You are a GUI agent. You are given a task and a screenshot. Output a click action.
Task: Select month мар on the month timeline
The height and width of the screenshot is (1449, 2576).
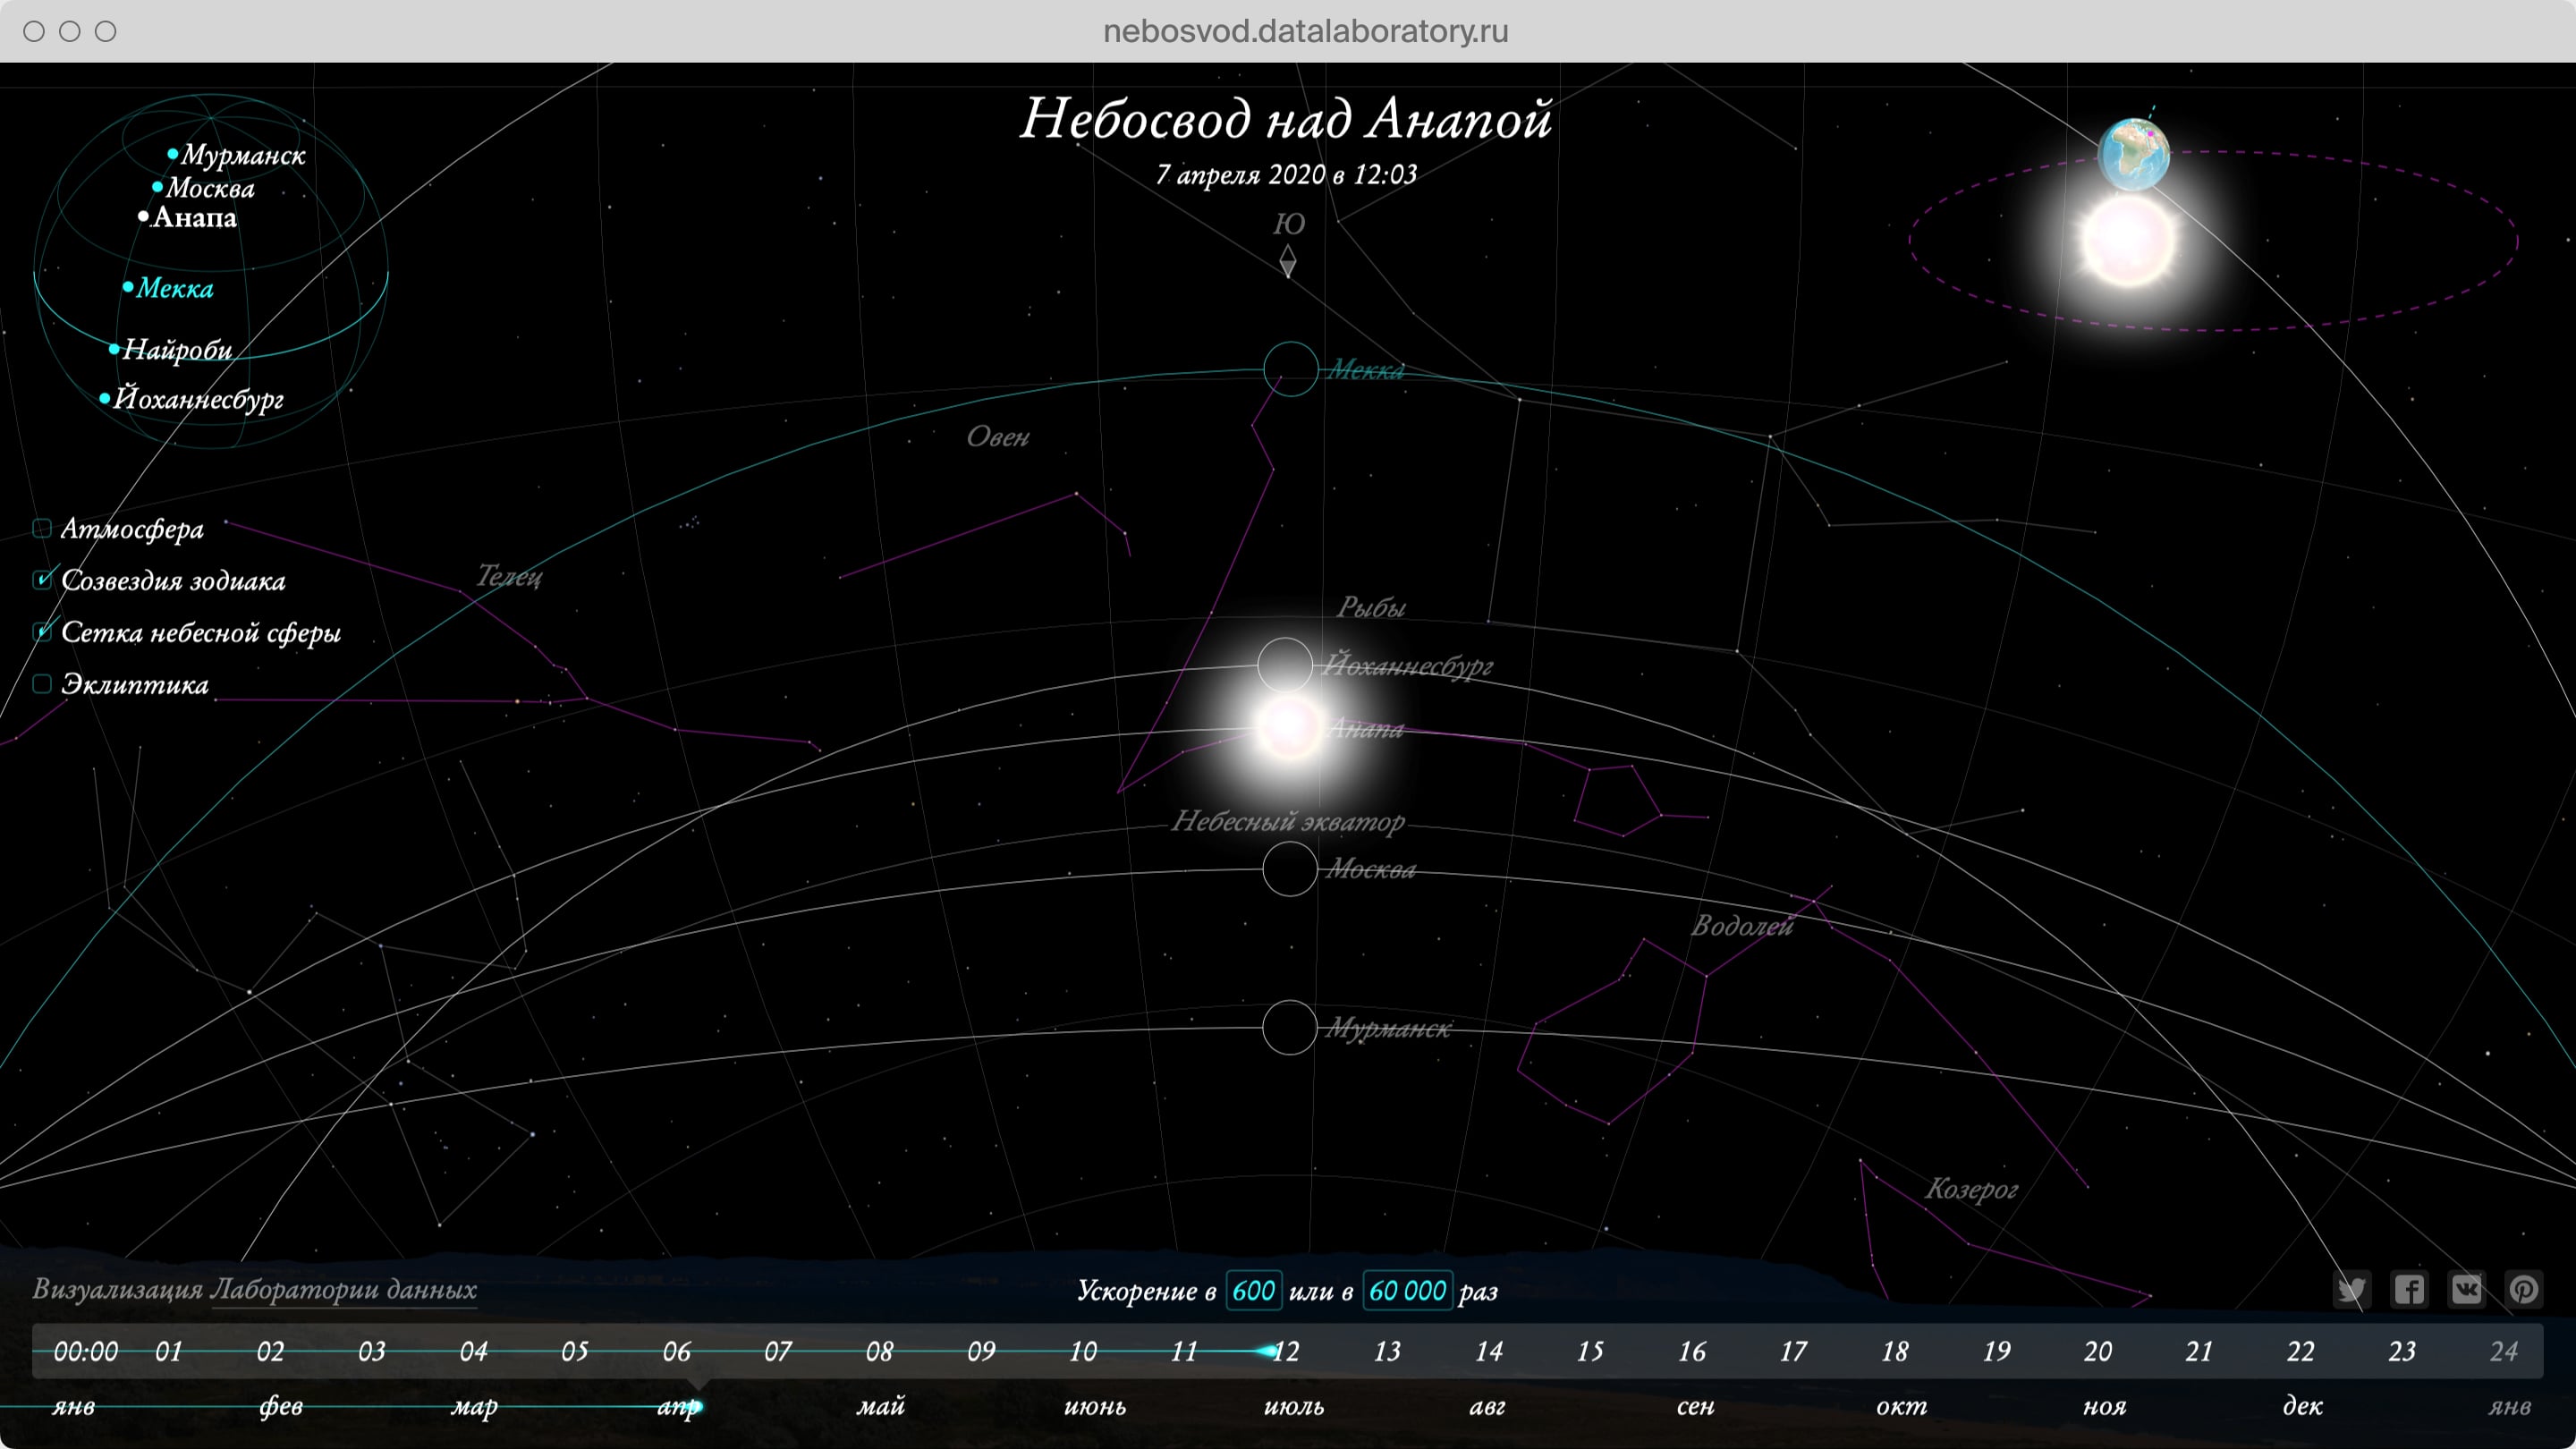(474, 1406)
